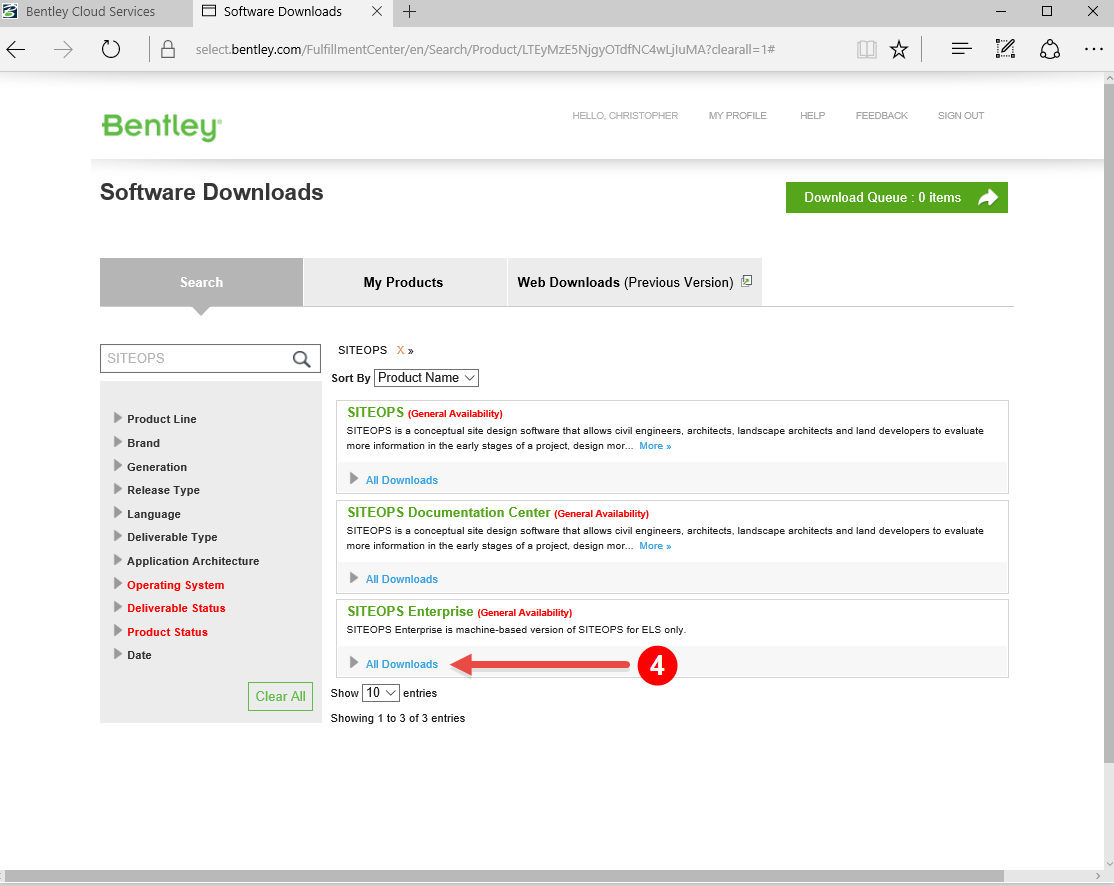Image resolution: width=1114 pixels, height=886 pixels.
Task: Open the Share icon in toolbar
Action: pos(1049,49)
